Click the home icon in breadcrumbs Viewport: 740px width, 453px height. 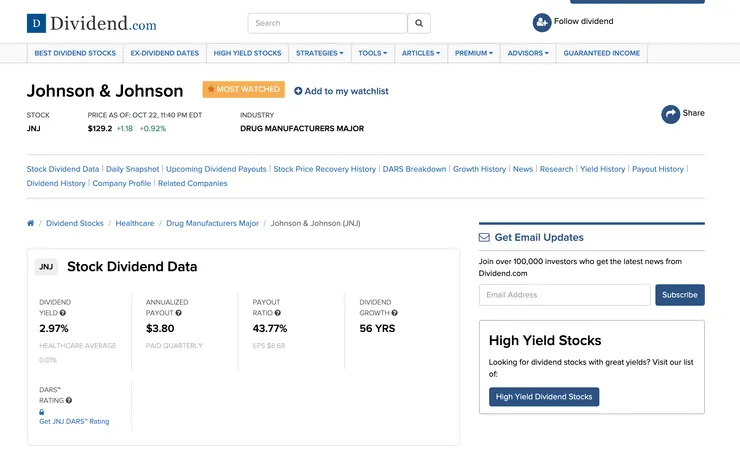[x=31, y=224]
